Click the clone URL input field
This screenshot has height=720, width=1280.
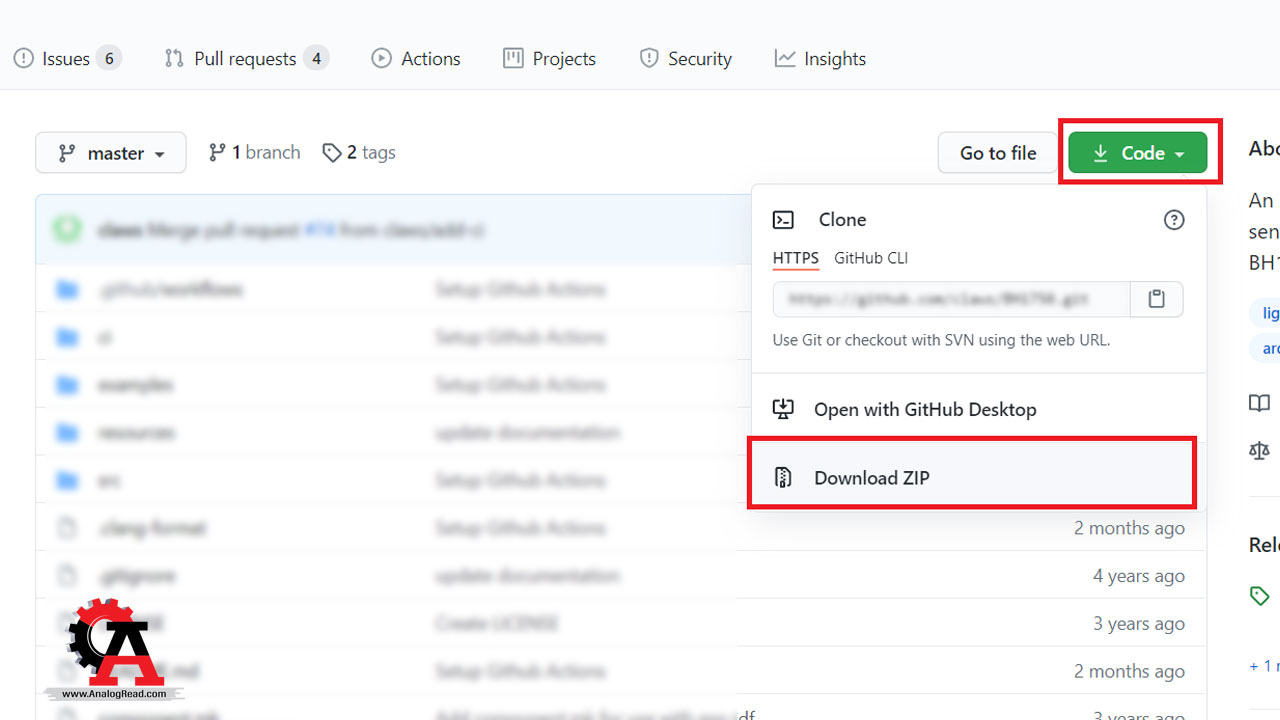coord(951,299)
